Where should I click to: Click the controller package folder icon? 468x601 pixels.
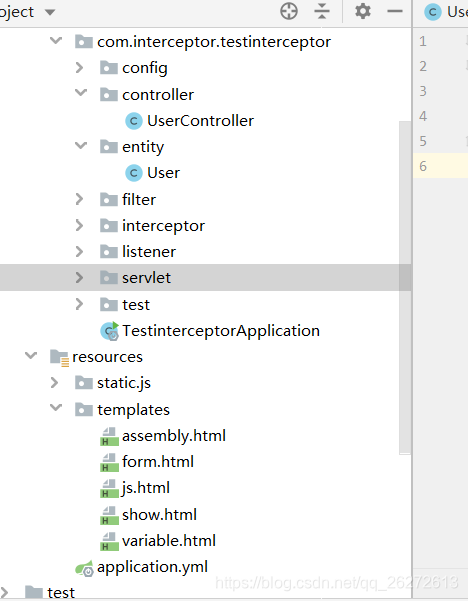click(109, 94)
